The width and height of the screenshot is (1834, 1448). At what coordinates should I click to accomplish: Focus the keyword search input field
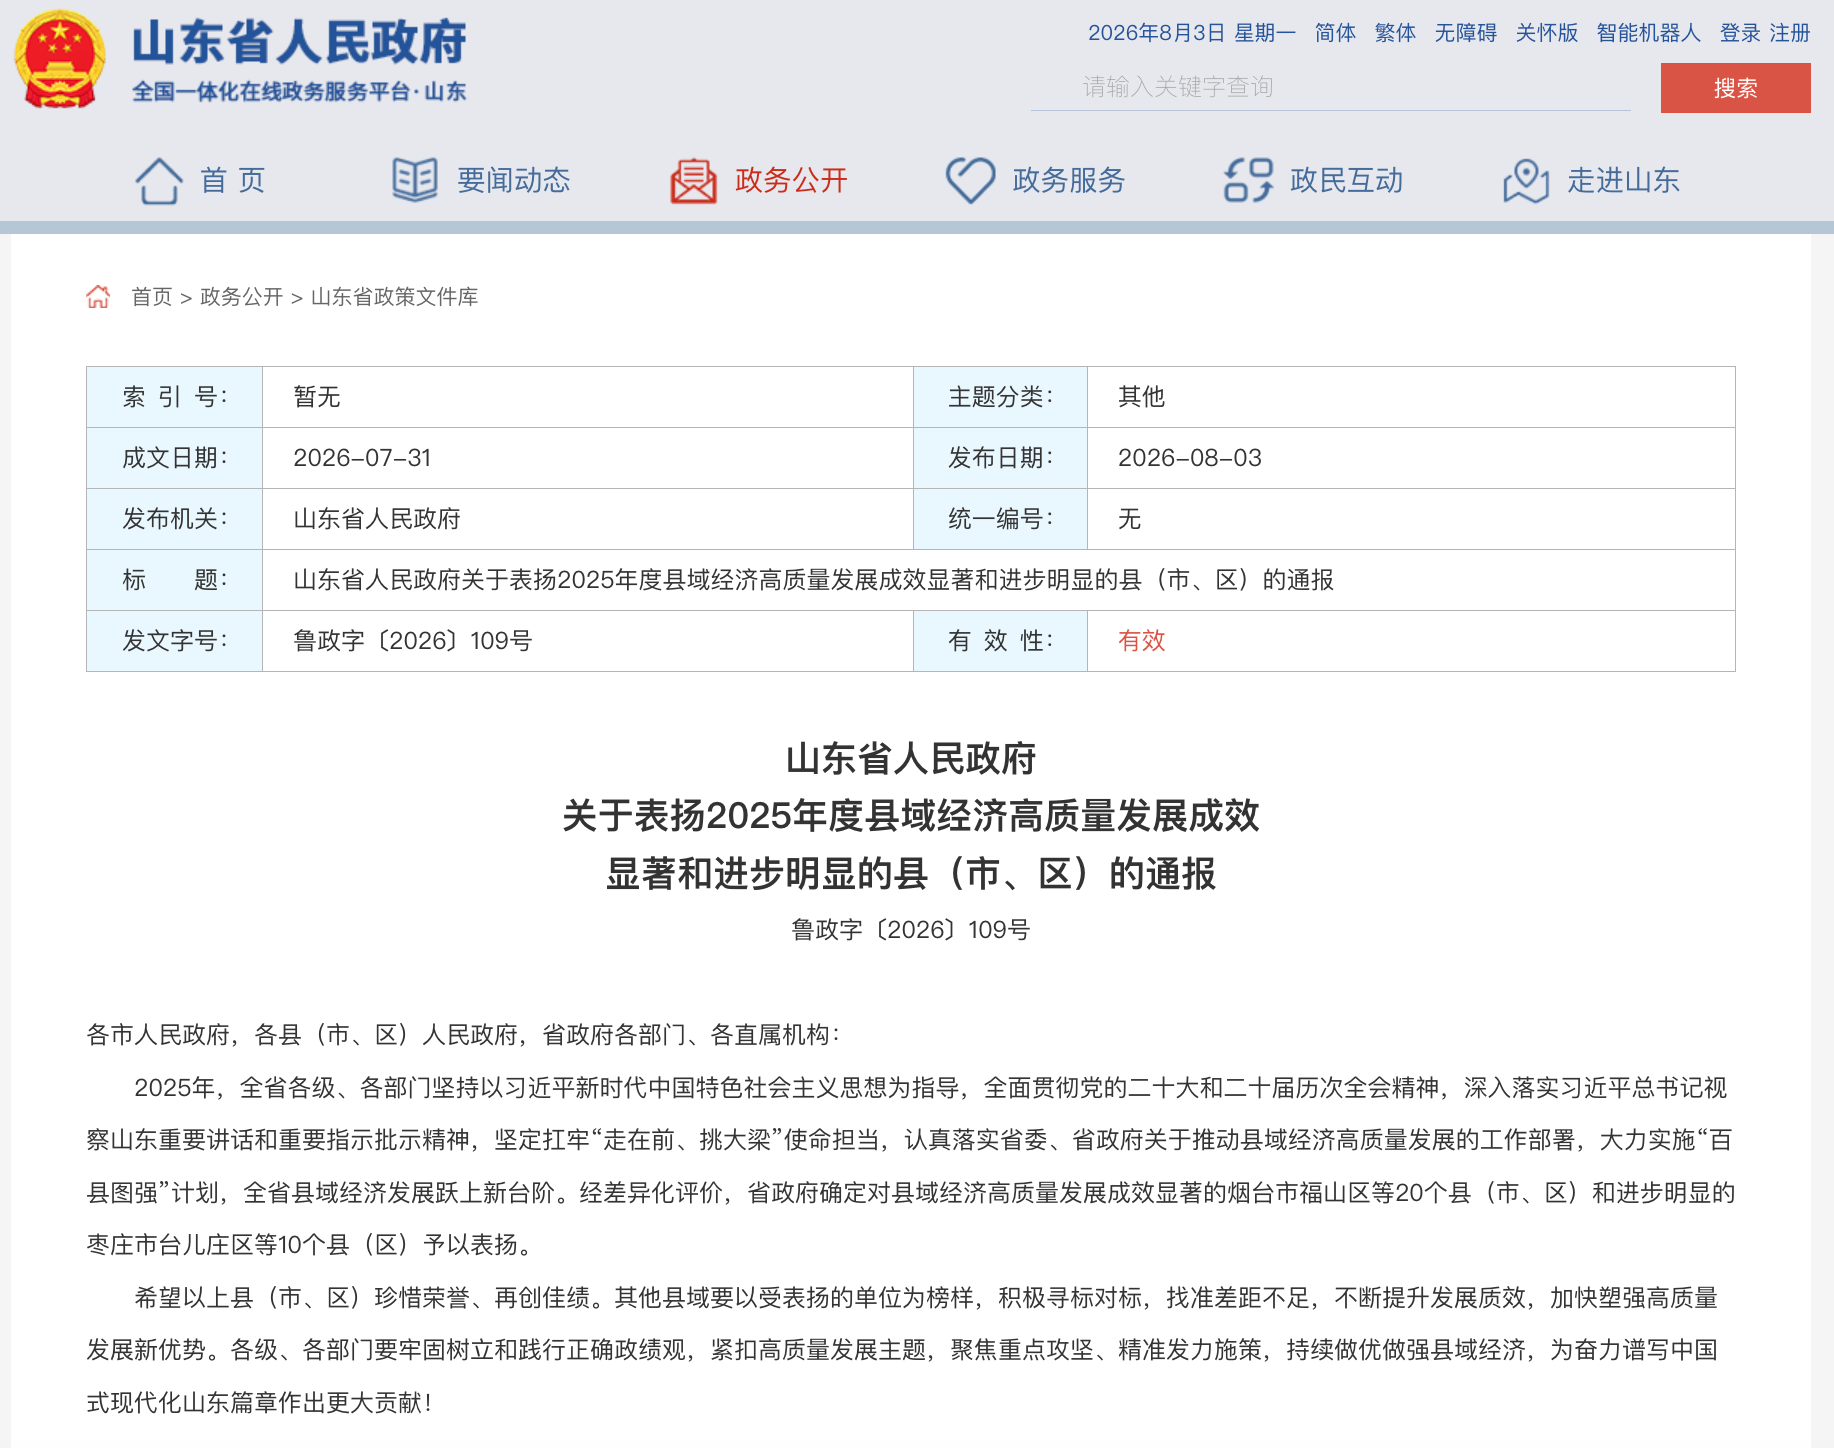1330,87
